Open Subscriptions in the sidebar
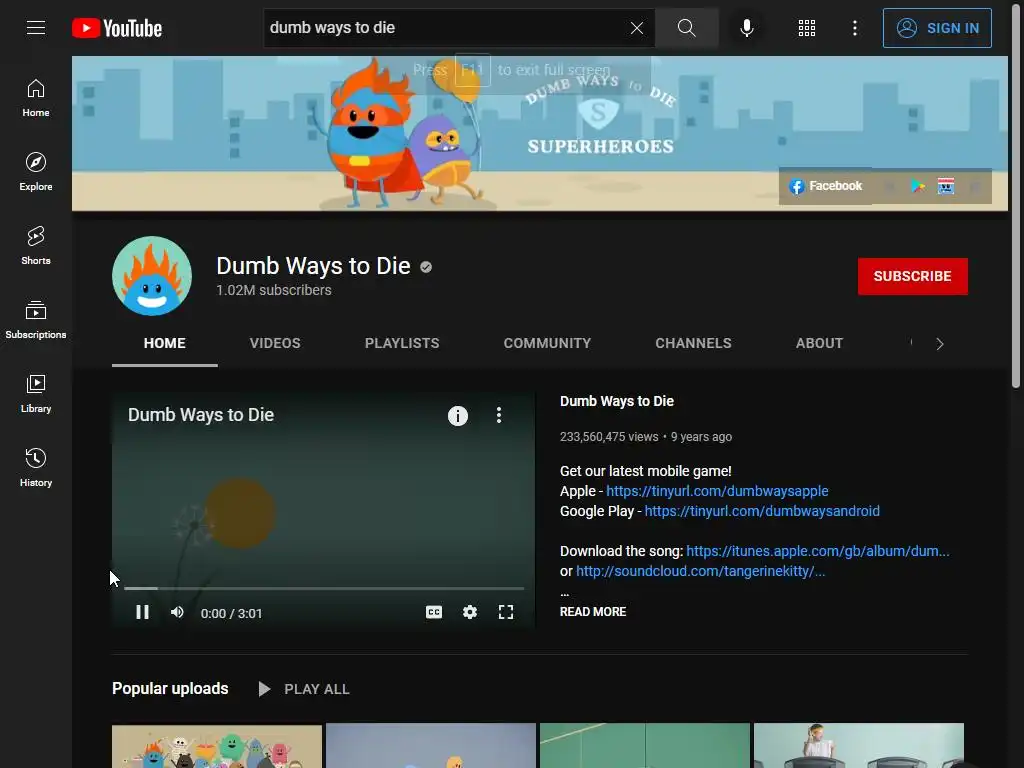Image resolution: width=1024 pixels, height=768 pixels. point(36,319)
